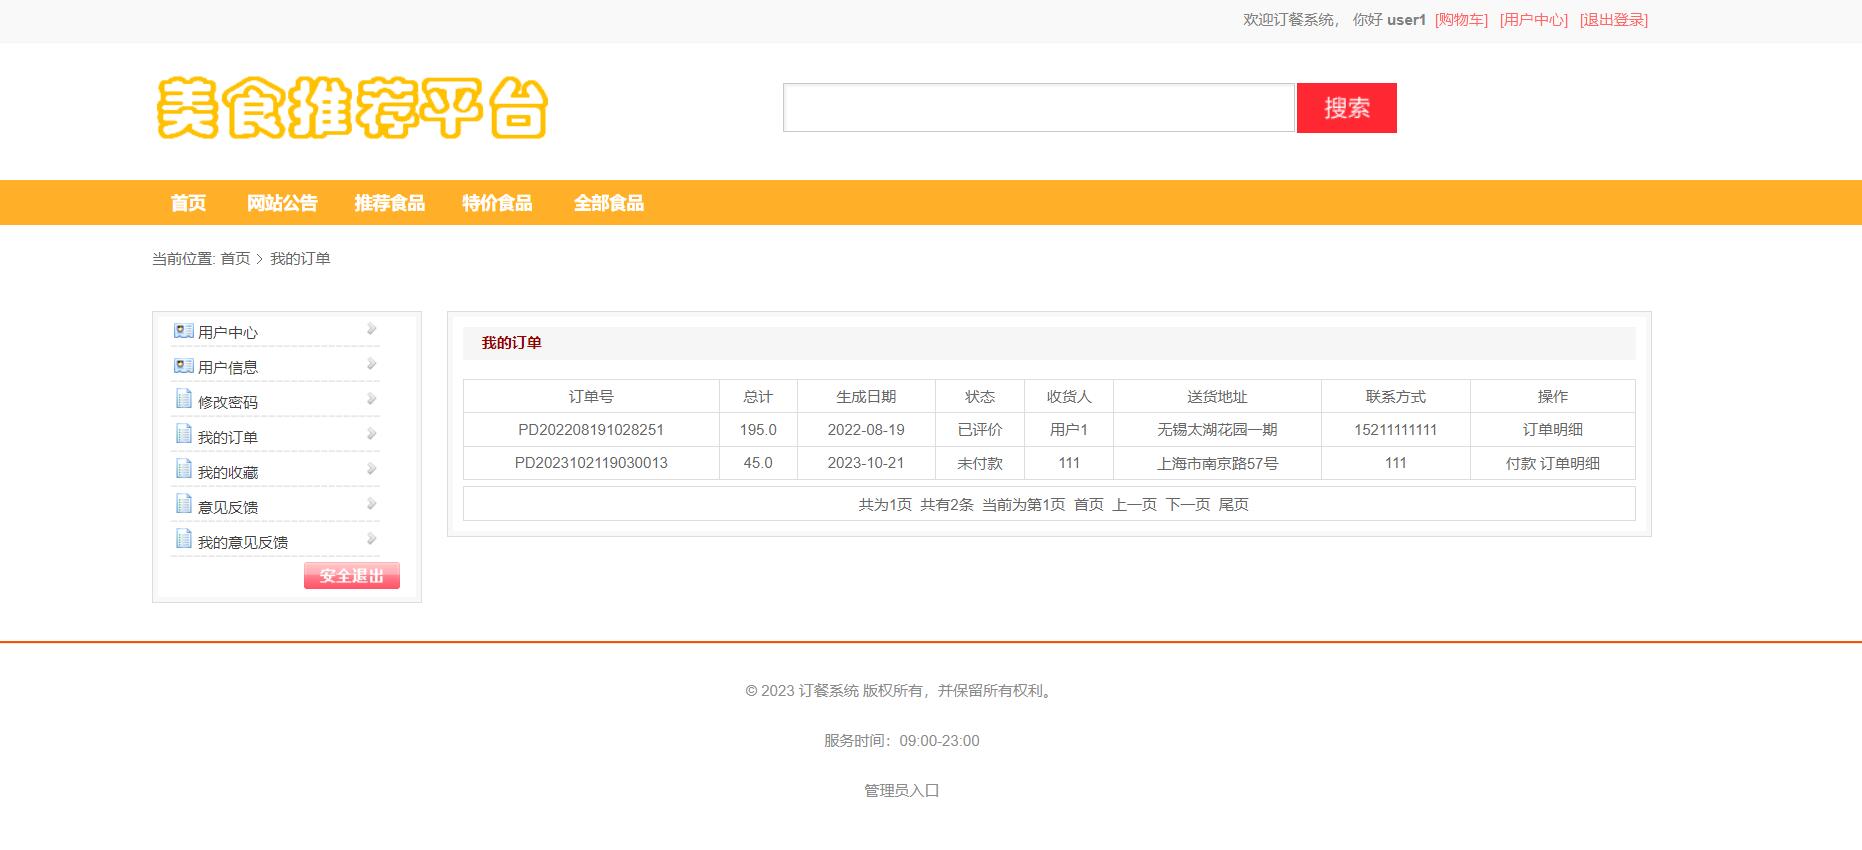Click the date 2023-10-21
Image resolution: width=1862 pixels, height=850 pixels.
click(x=866, y=463)
